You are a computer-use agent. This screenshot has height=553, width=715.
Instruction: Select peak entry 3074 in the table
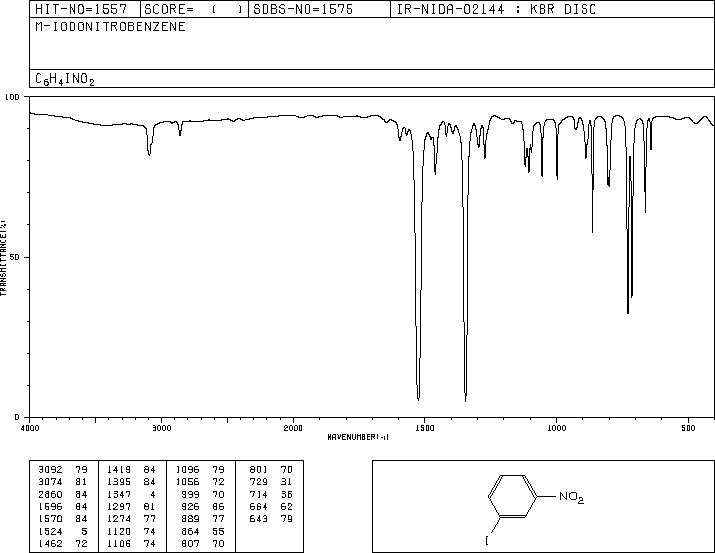(x=51, y=482)
